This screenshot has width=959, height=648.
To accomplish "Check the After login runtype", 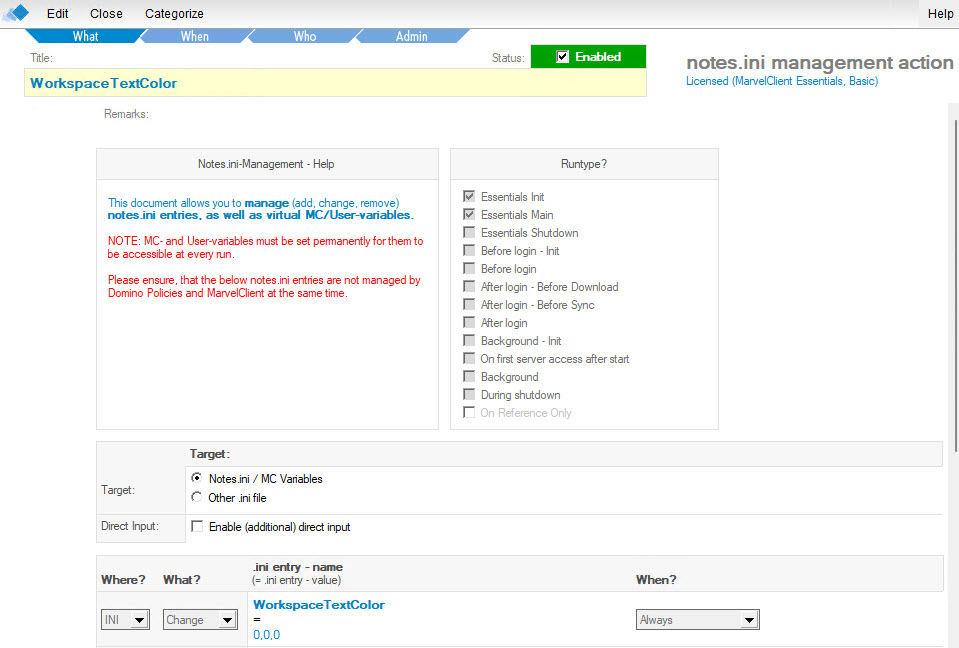I will 469,322.
